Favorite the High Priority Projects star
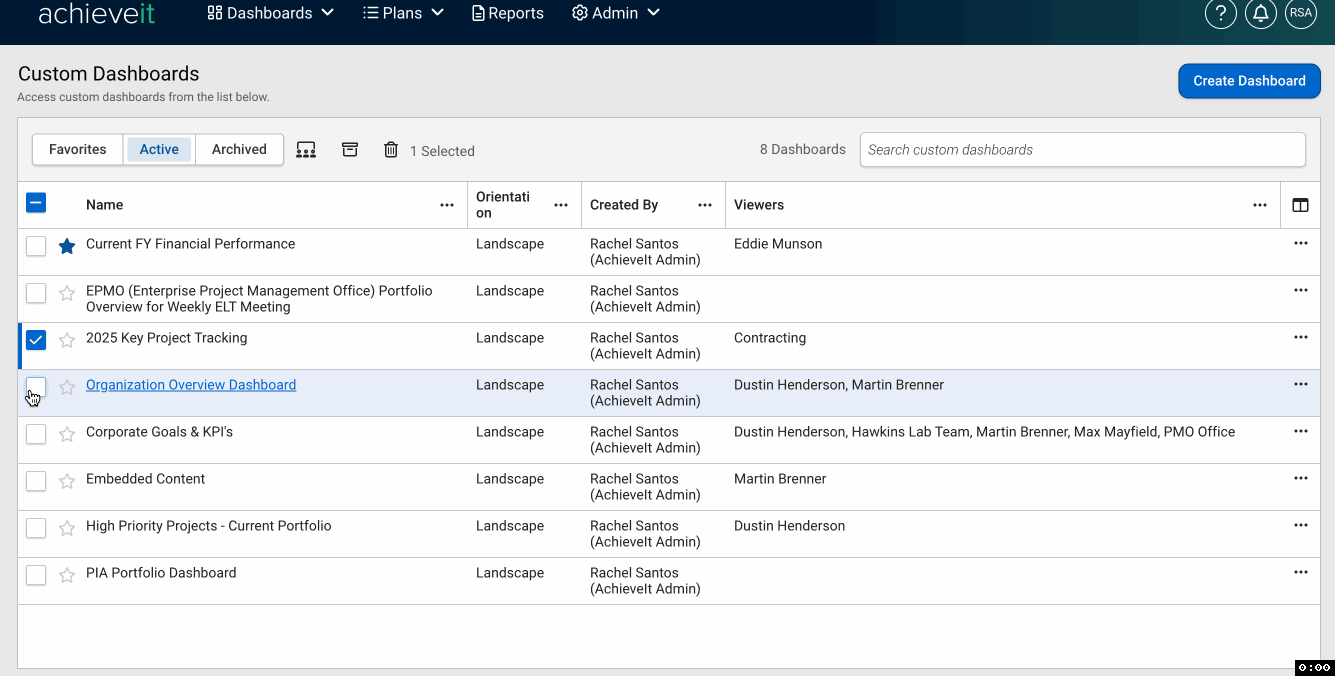The image size is (1335, 676). (x=67, y=528)
